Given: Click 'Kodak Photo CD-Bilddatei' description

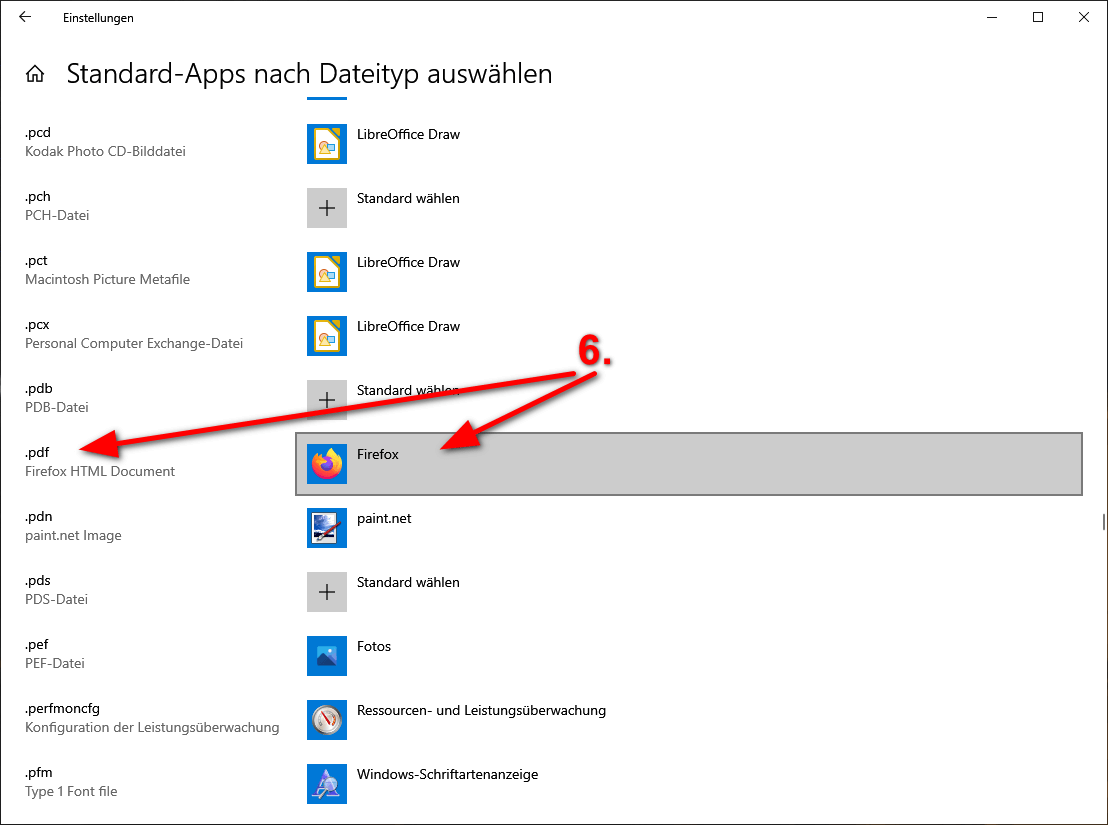Looking at the screenshot, I should point(105,151).
